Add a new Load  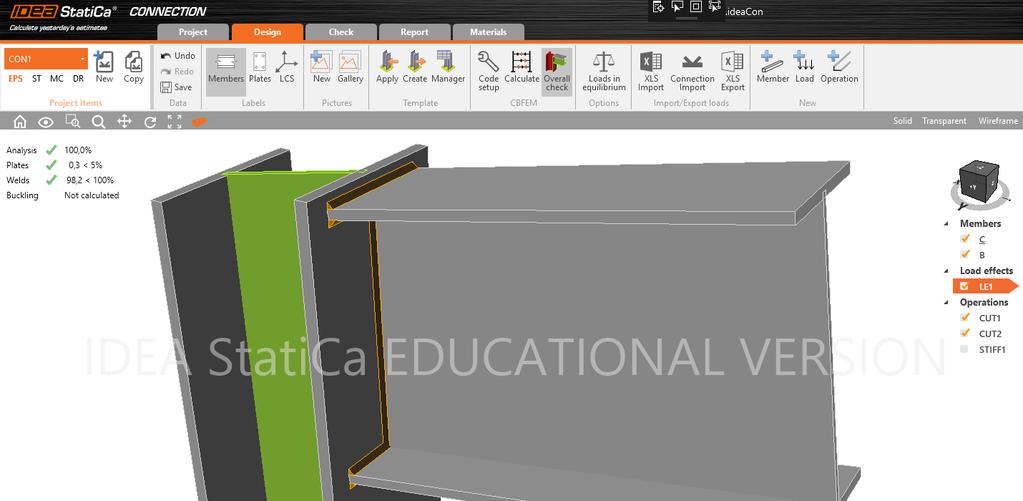804,68
